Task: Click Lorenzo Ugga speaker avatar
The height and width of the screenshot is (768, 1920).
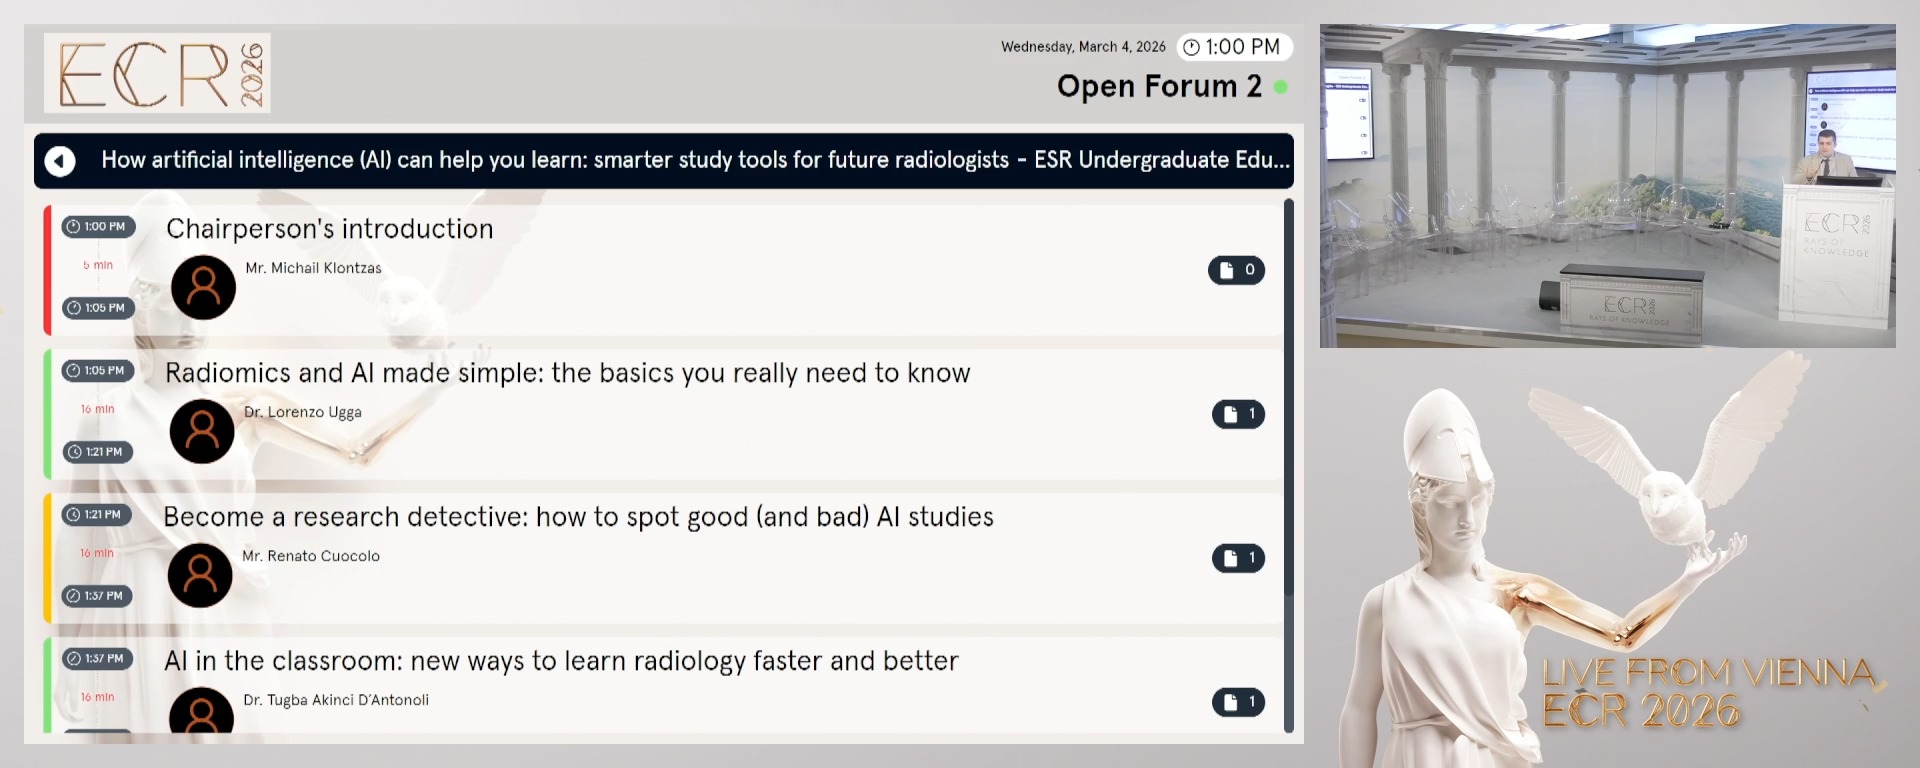Action: point(202,431)
